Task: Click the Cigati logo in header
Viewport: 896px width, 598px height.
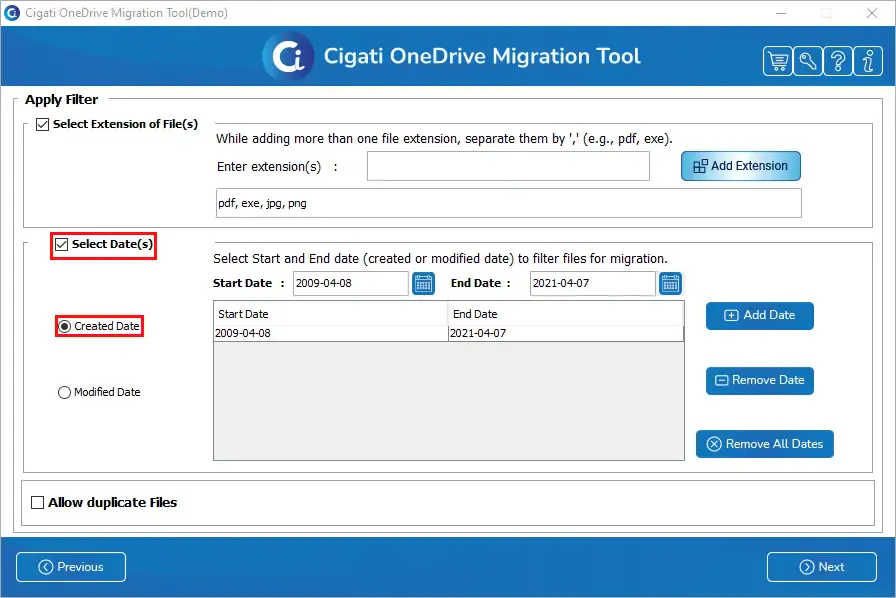Action: click(x=289, y=57)
